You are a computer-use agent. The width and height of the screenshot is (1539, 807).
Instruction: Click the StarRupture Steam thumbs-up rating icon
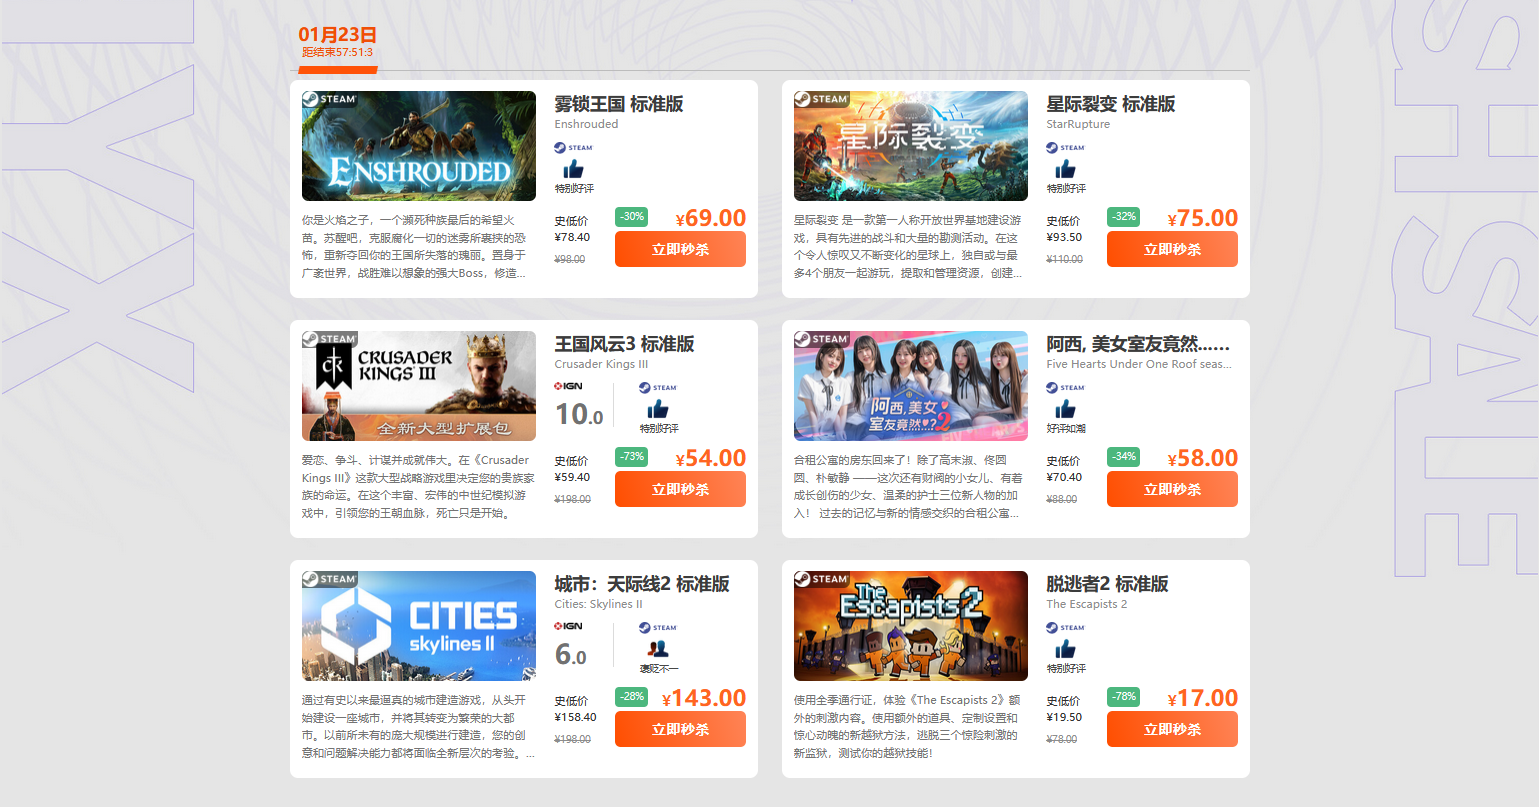click(x=1065, y=169)
